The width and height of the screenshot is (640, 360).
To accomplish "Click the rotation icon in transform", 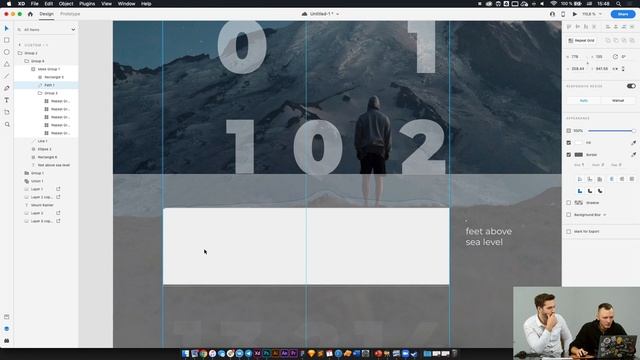I will (x=615, y=57).
